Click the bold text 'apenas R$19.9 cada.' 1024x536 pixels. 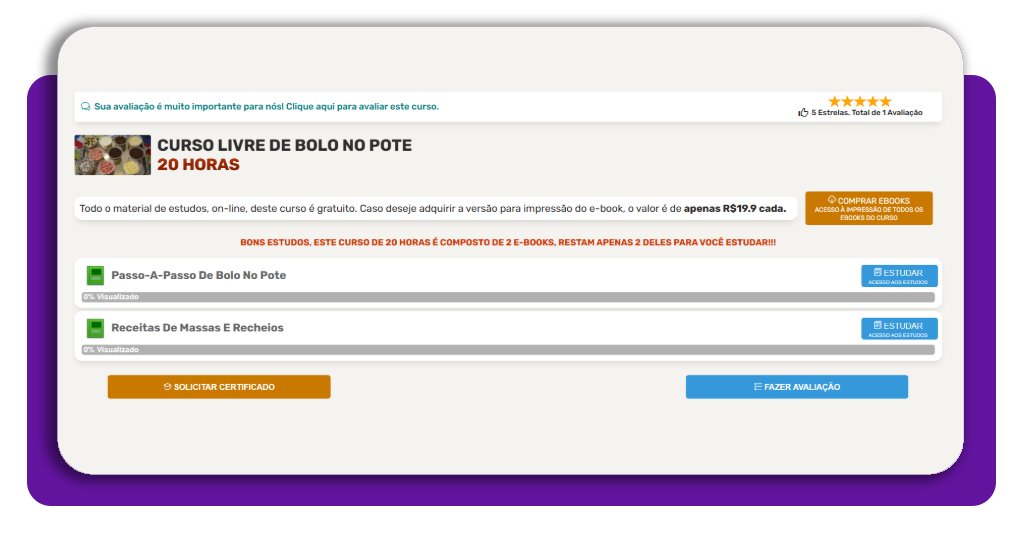click(x=735, y=209)
